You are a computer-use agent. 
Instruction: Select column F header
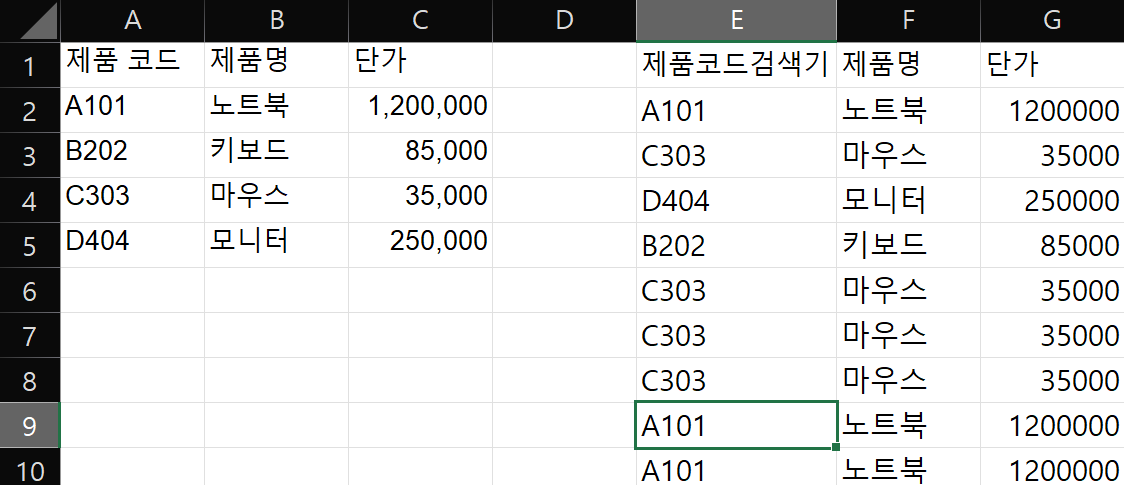[908, 21]
